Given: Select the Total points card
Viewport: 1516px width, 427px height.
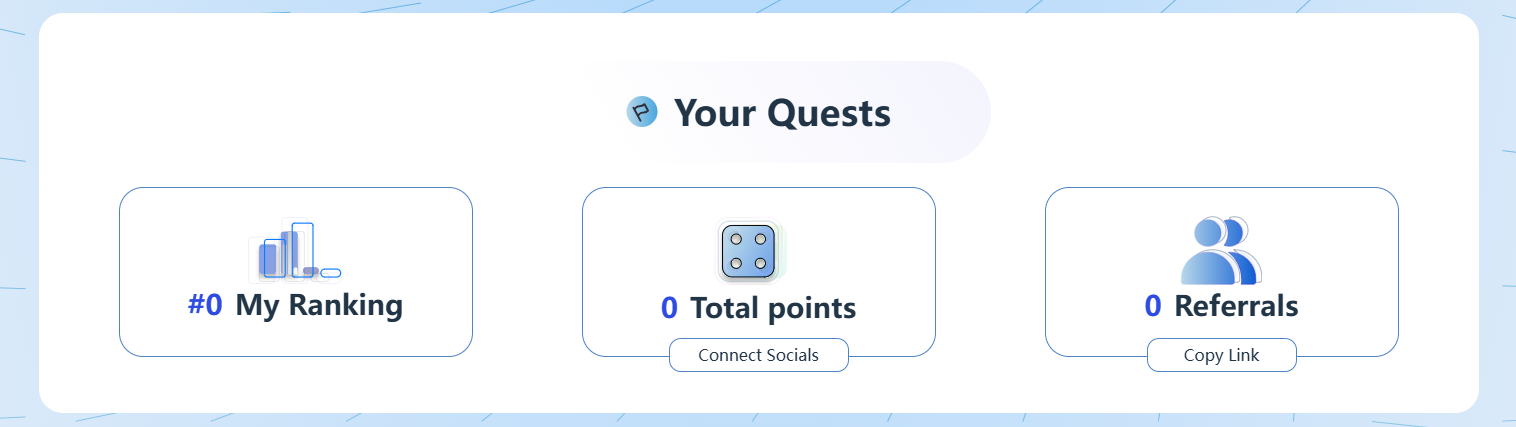Looking at the screenshot, I should [759, 272].
